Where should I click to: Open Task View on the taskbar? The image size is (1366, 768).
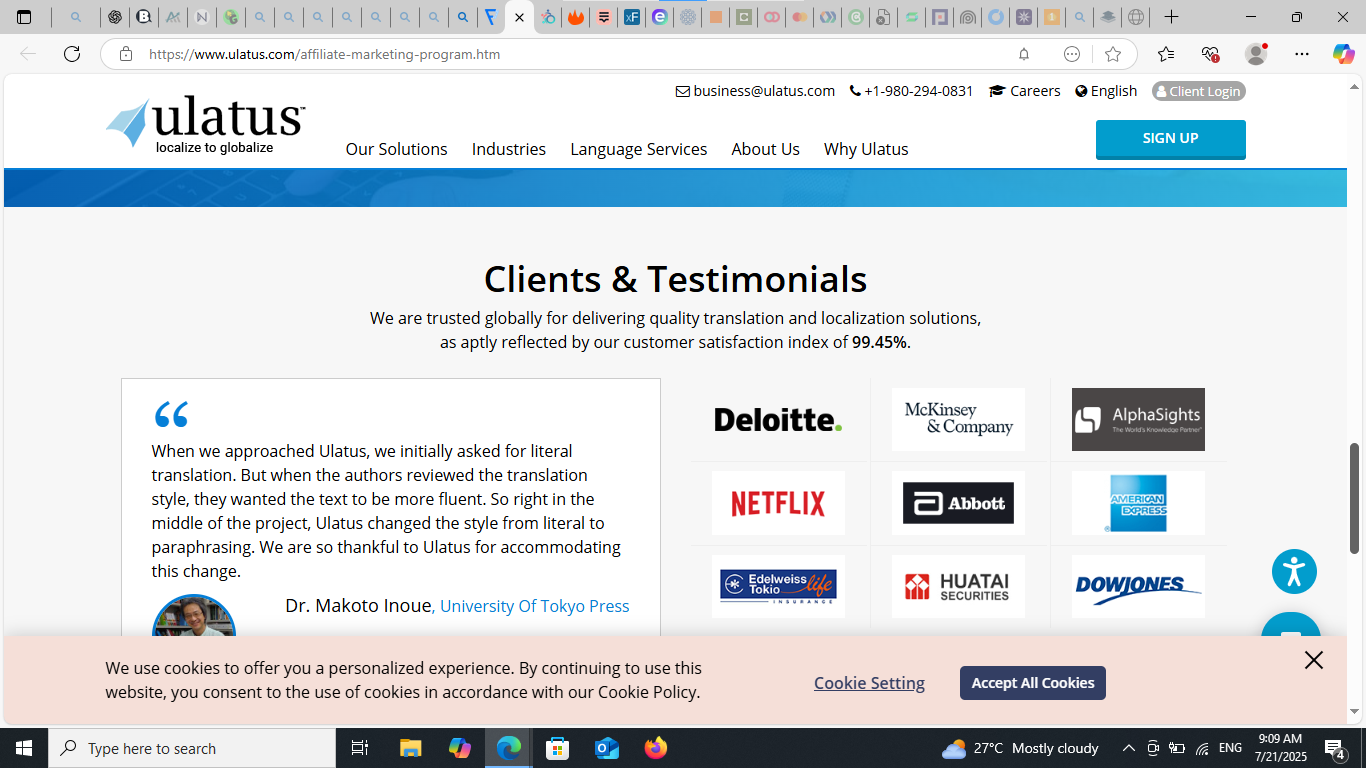pos(360,748)
